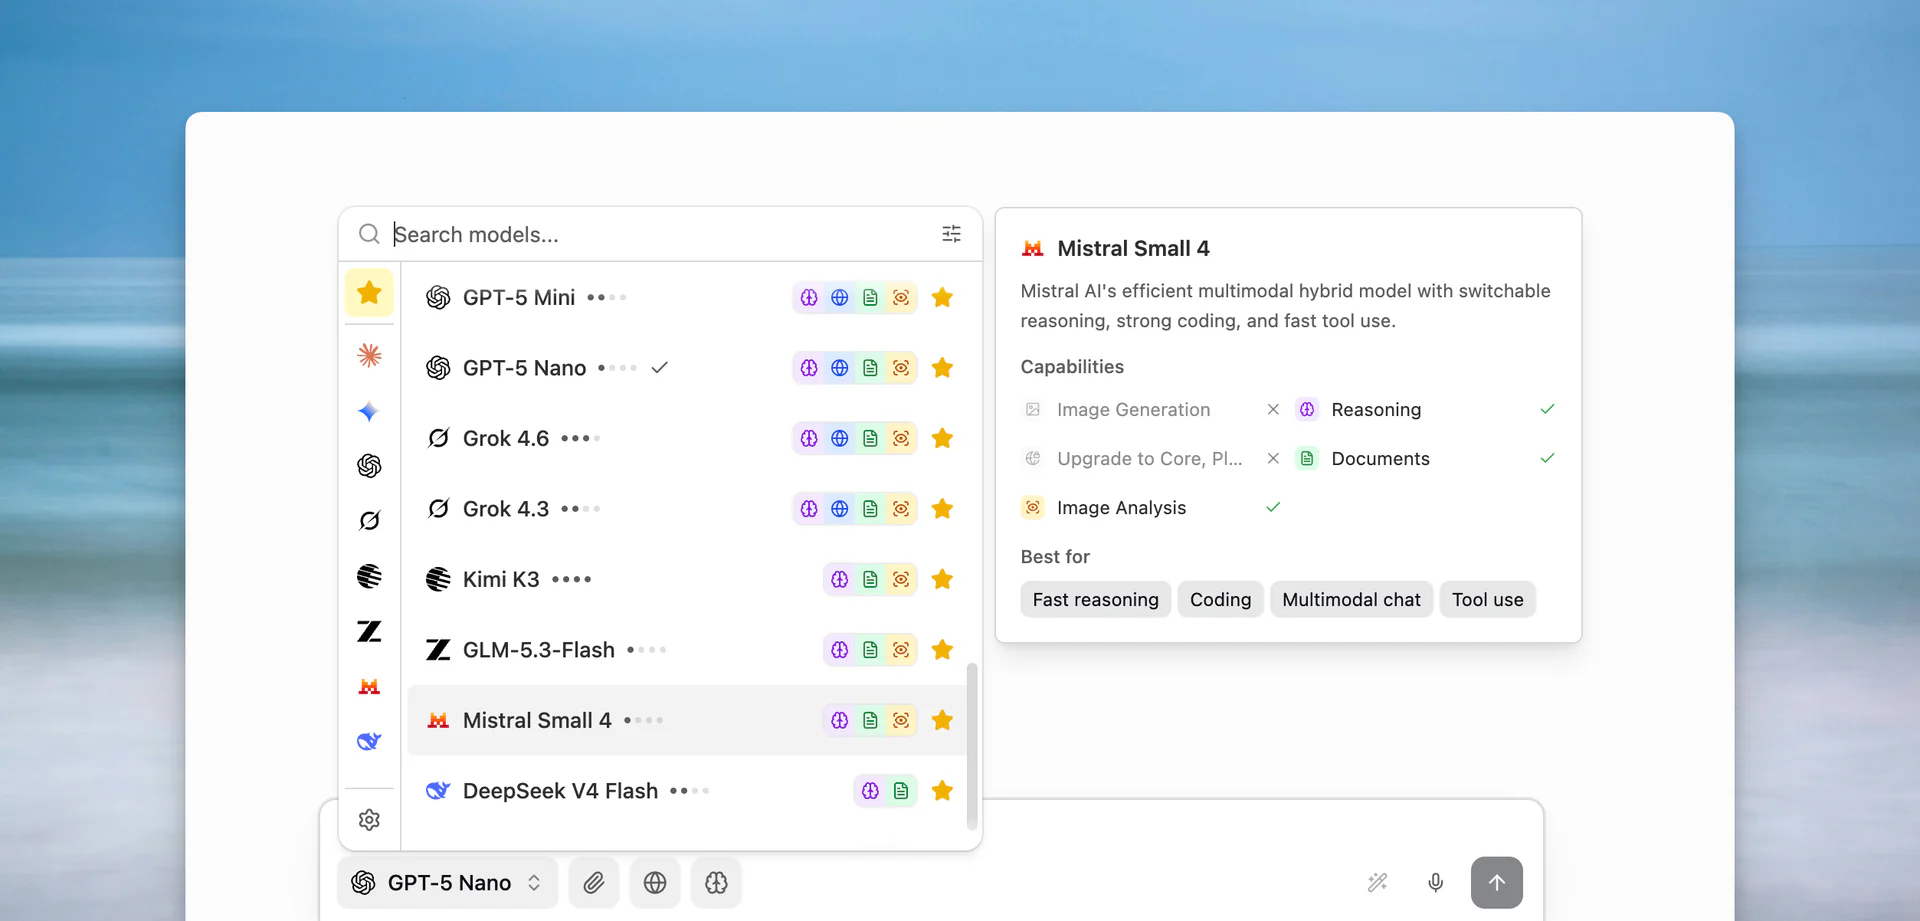
Task: Filter models by Mistral sidebar icon
Action: click(369, 686)
